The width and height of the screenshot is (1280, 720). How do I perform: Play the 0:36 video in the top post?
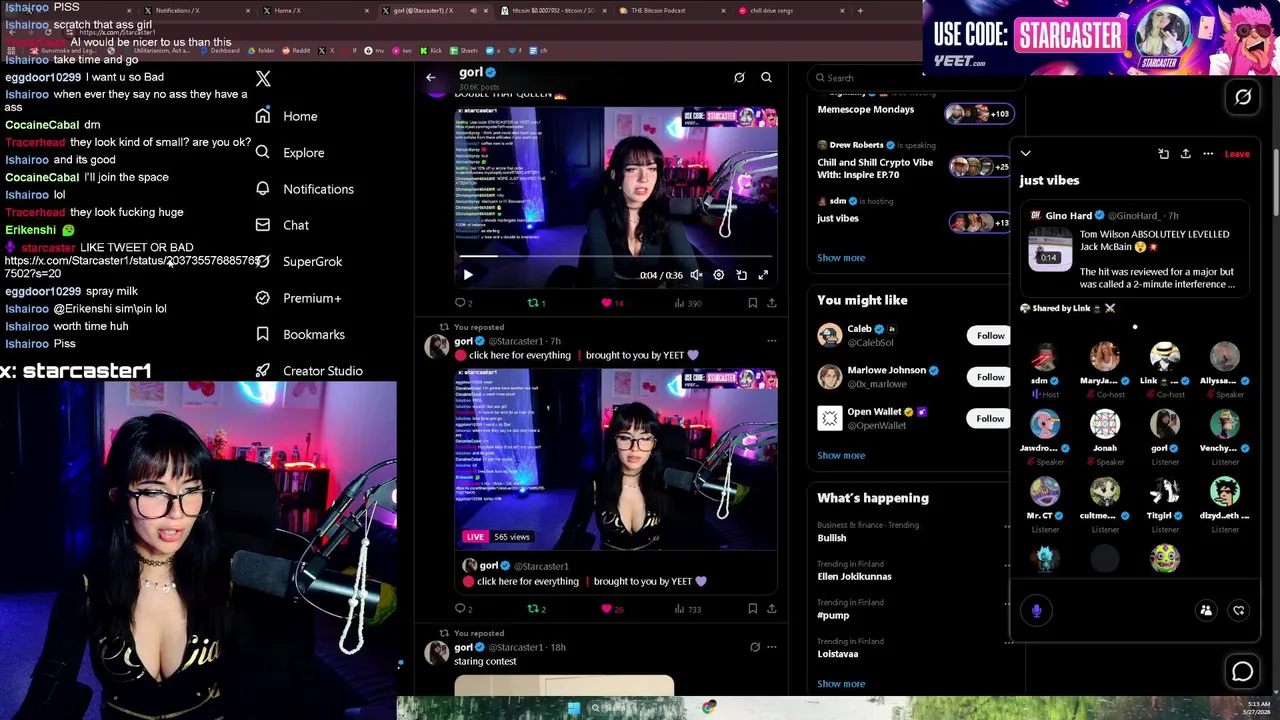468,274
